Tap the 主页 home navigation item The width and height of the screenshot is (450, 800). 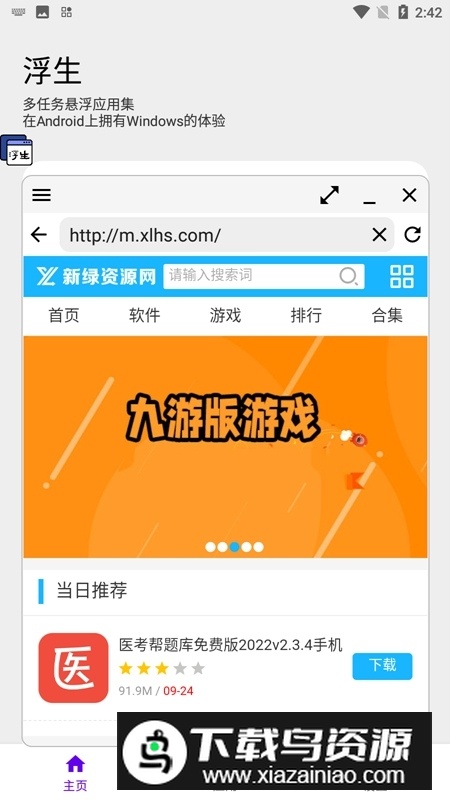(x=75, y=773)
